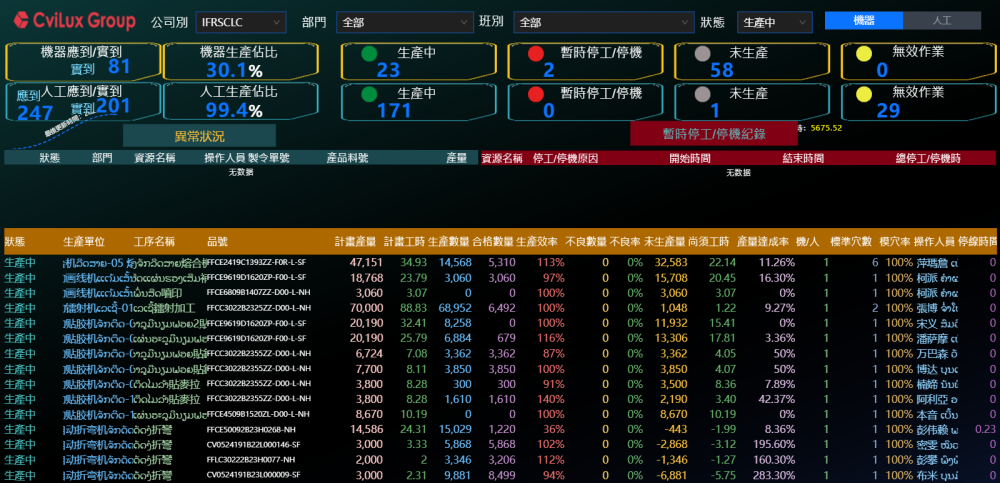Switch view to 人工 mode
This screenshot has width=1000, height=483.
(941, 21)
